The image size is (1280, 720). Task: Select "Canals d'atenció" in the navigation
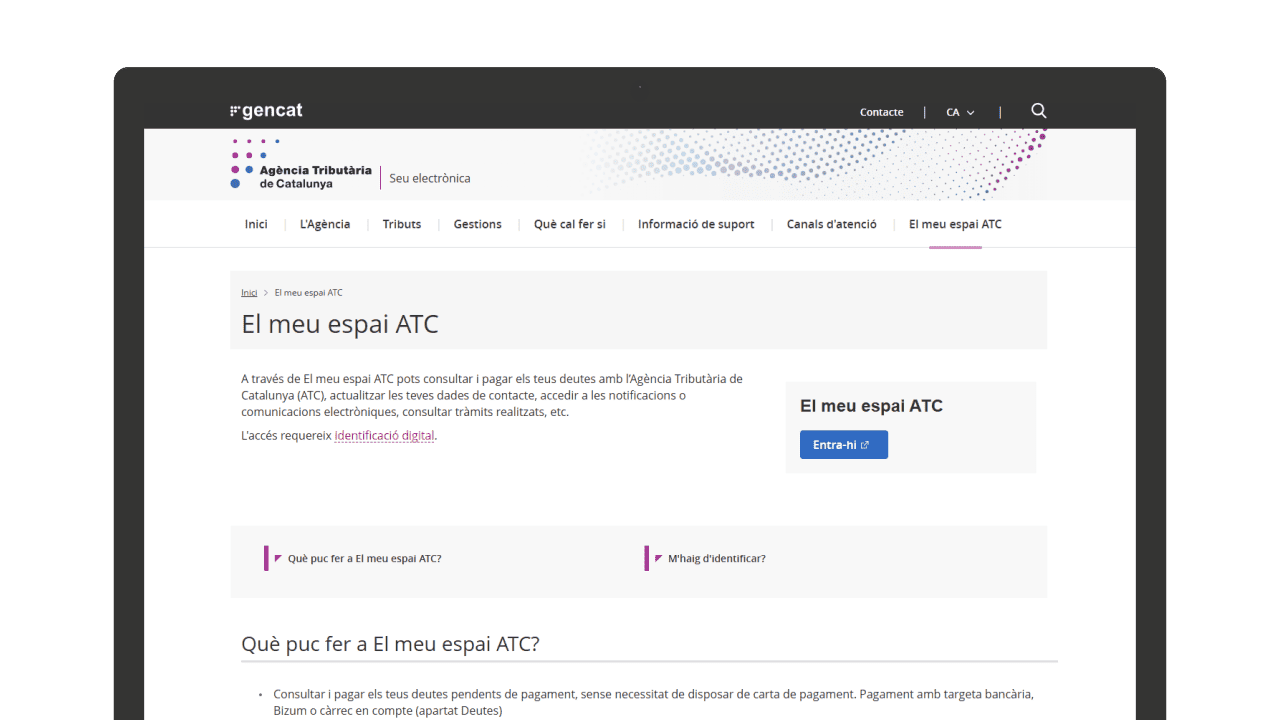(830, 224)
